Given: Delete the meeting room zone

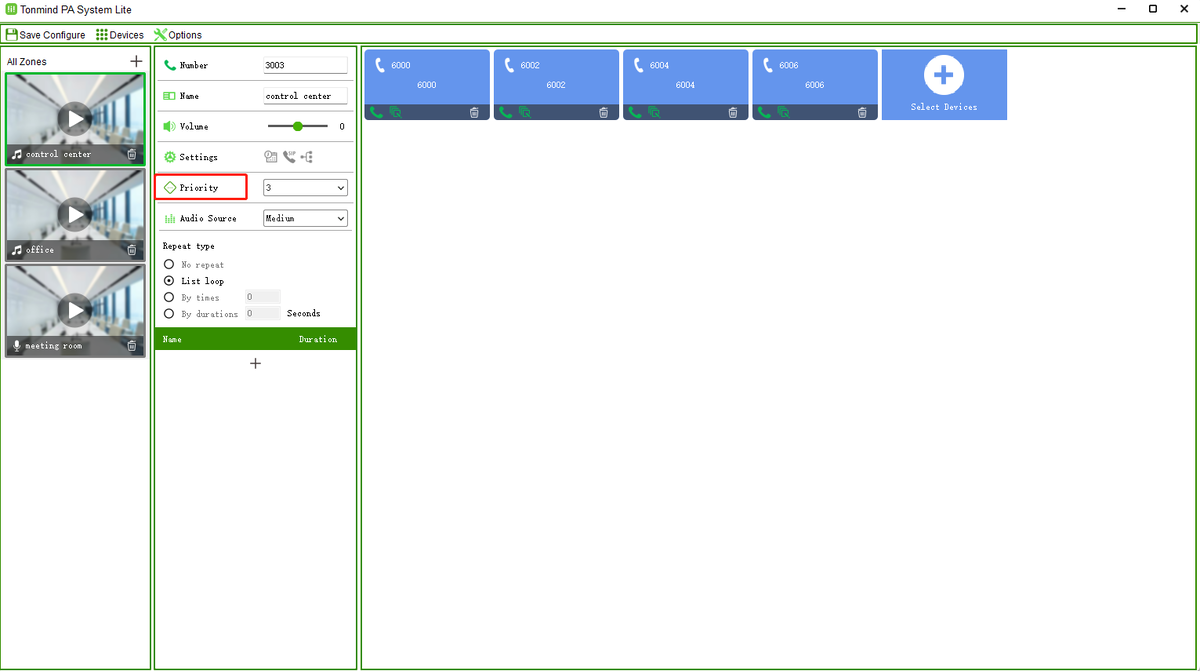Looking at the screenshot, I should pyautogui.click(x=132, y=346).
